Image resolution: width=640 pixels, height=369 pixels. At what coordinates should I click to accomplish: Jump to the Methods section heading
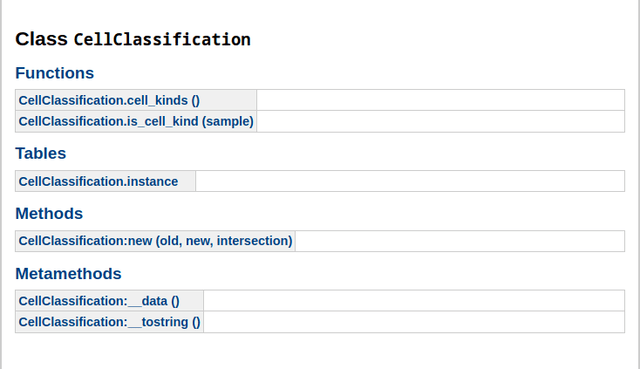[49, 213]
